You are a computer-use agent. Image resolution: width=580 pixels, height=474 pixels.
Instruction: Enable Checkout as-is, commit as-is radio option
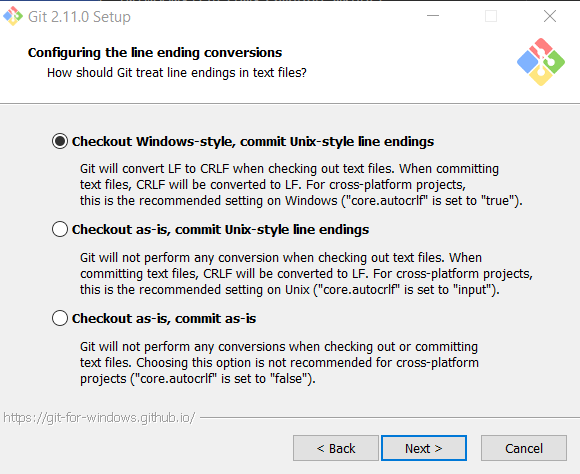pyautogui.click(x=60, y=318)
